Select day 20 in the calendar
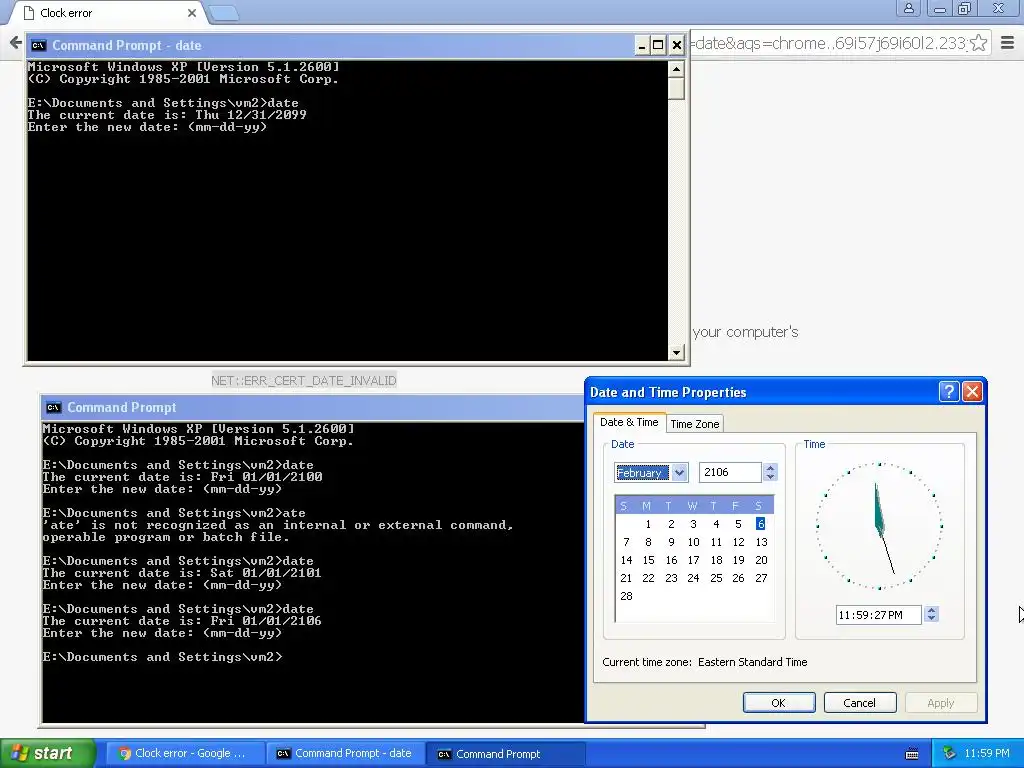Screen dimensions: 1024x768 pyautogui.click(x=761, y=560)
